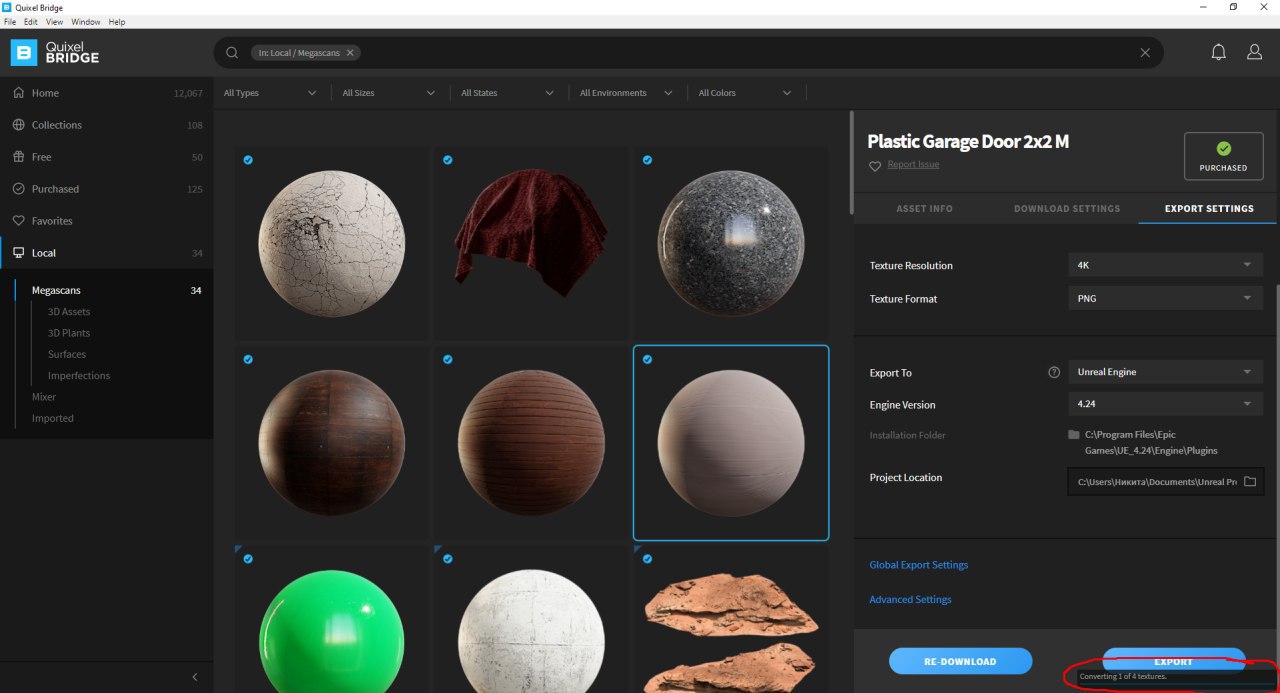Open the All Colors filter dropdown
Screen dimensions: 1280x693
(745, 93)
